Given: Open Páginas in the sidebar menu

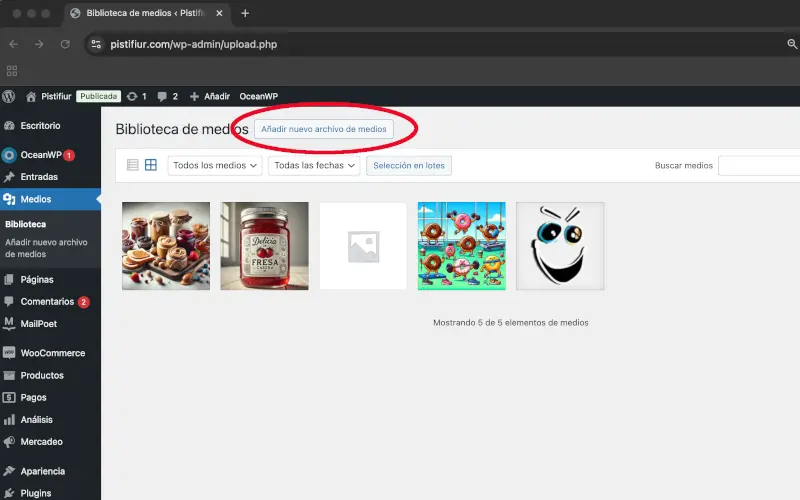Looking at the screenshot, I should coord(37,279).
